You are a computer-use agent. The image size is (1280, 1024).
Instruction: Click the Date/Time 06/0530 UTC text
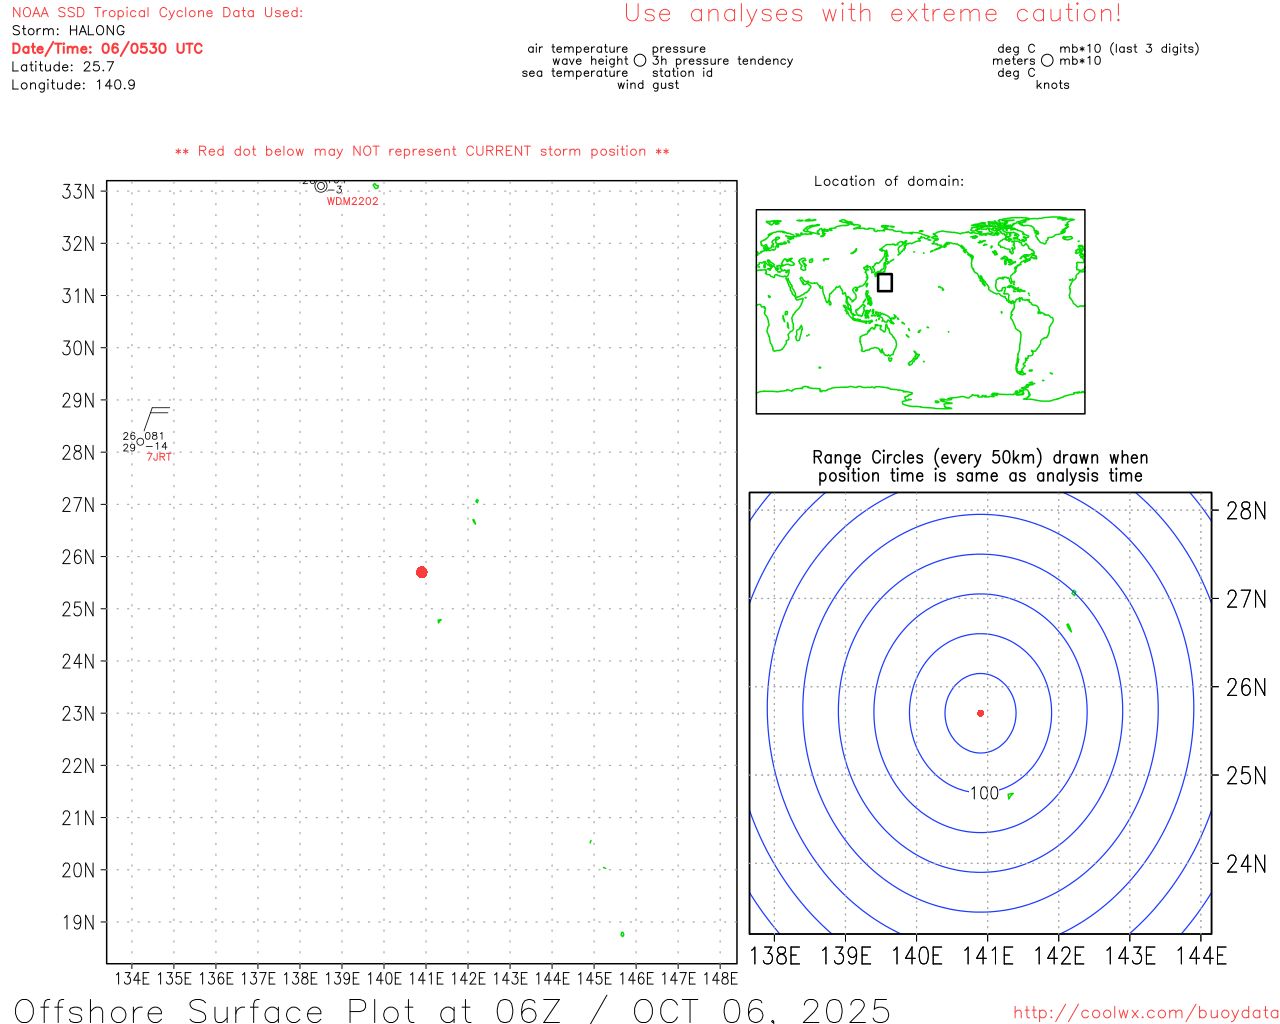click(x=107, y=49)
